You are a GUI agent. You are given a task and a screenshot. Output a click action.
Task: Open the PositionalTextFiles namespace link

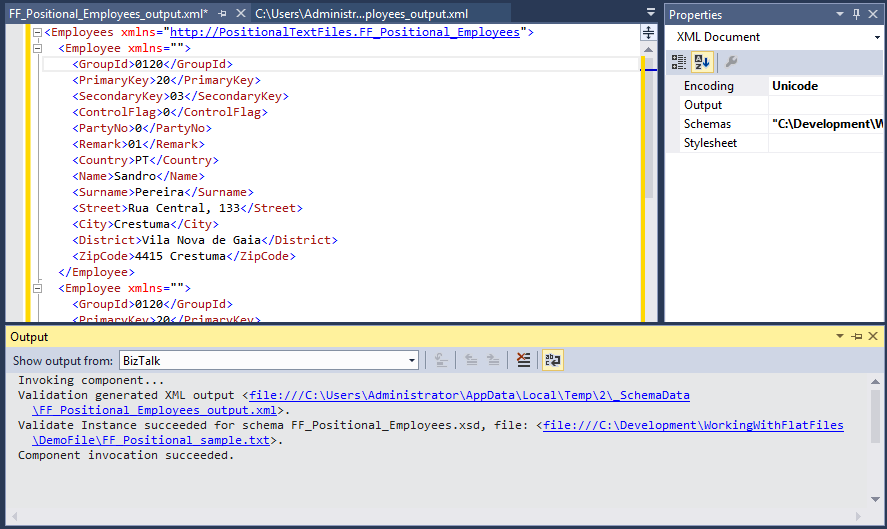point(345,32)
